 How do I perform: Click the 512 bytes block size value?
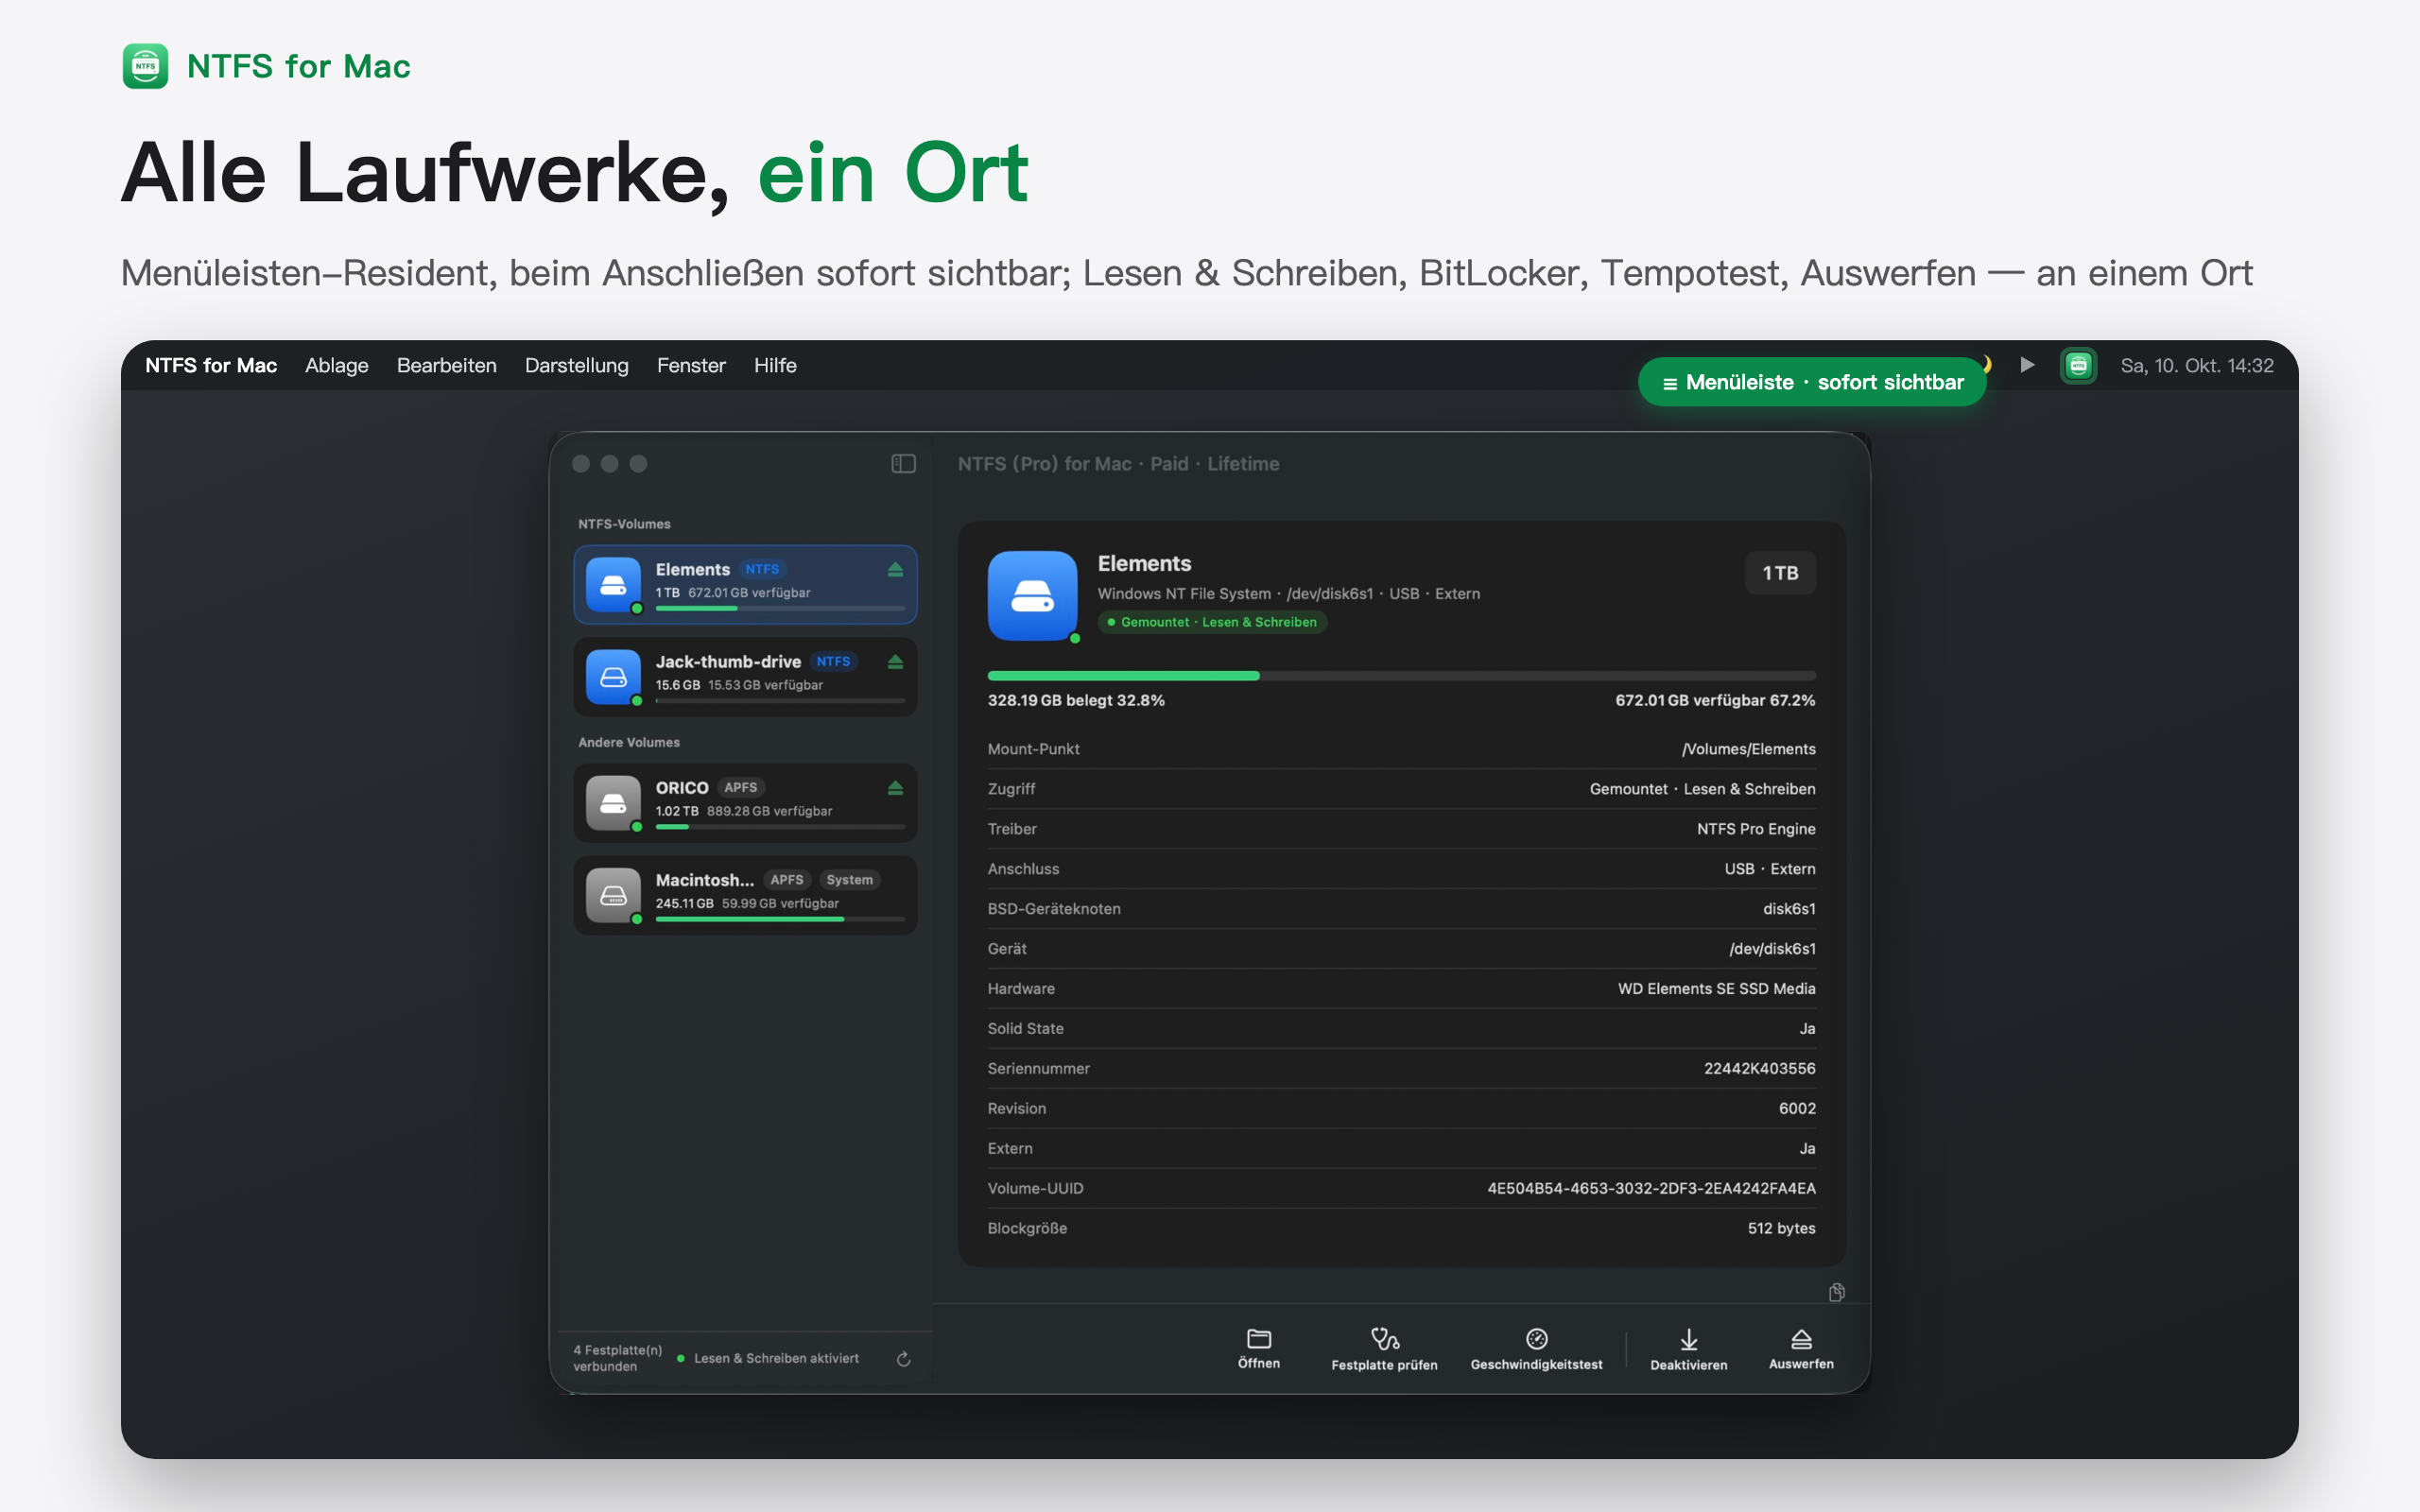pyautogui.click(x=1781, y=1228)
